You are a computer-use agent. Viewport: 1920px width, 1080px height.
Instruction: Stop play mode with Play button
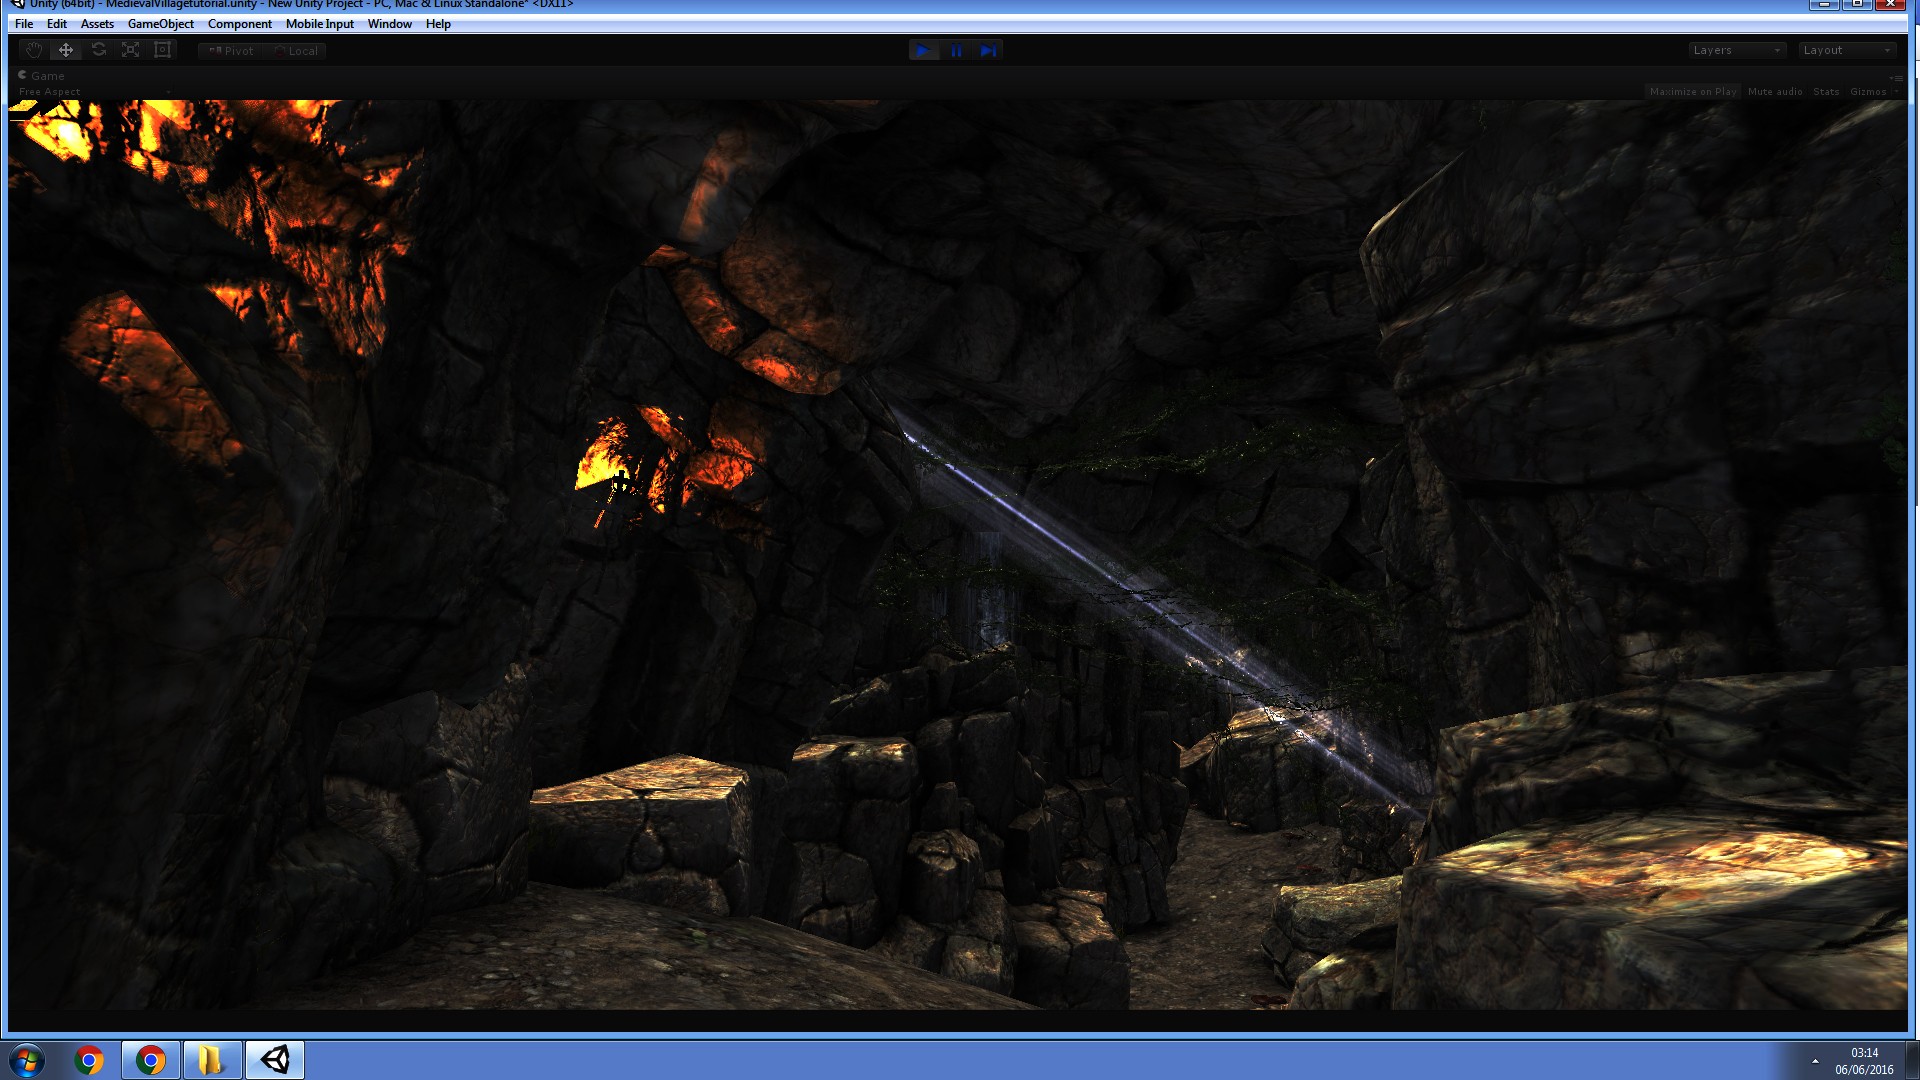coord(924,50)
